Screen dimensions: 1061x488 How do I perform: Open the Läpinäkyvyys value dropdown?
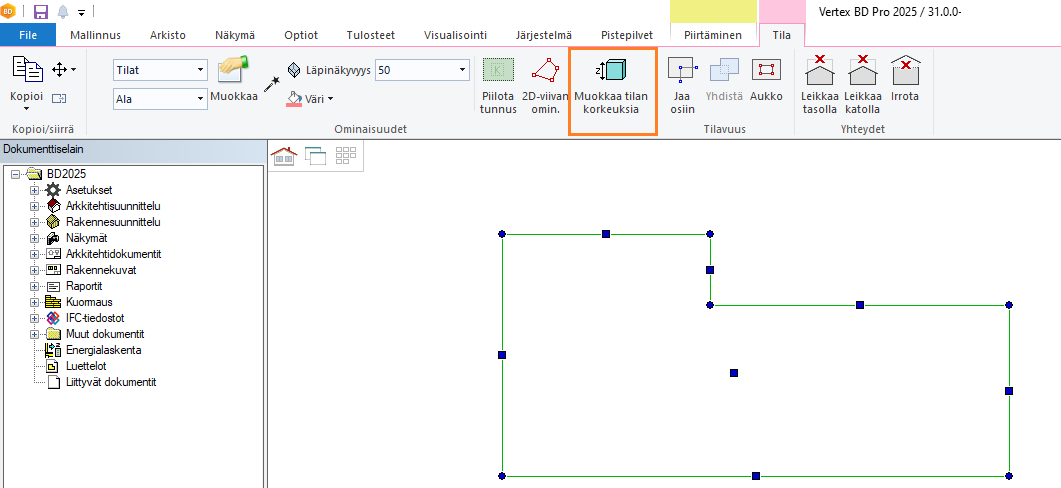coord(461,70)
